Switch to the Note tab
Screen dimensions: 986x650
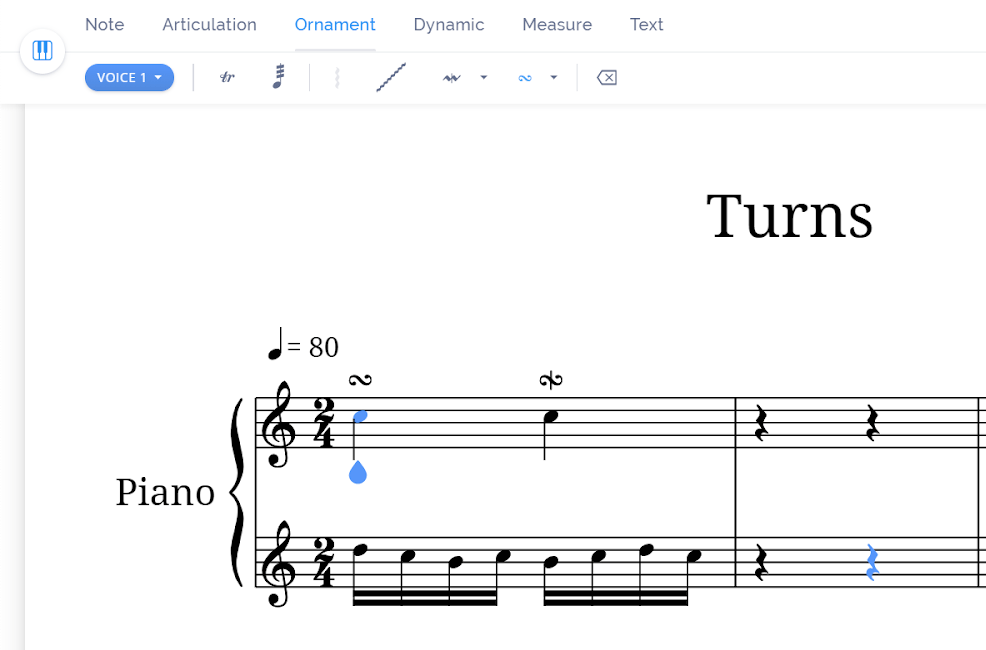[104, 24]
